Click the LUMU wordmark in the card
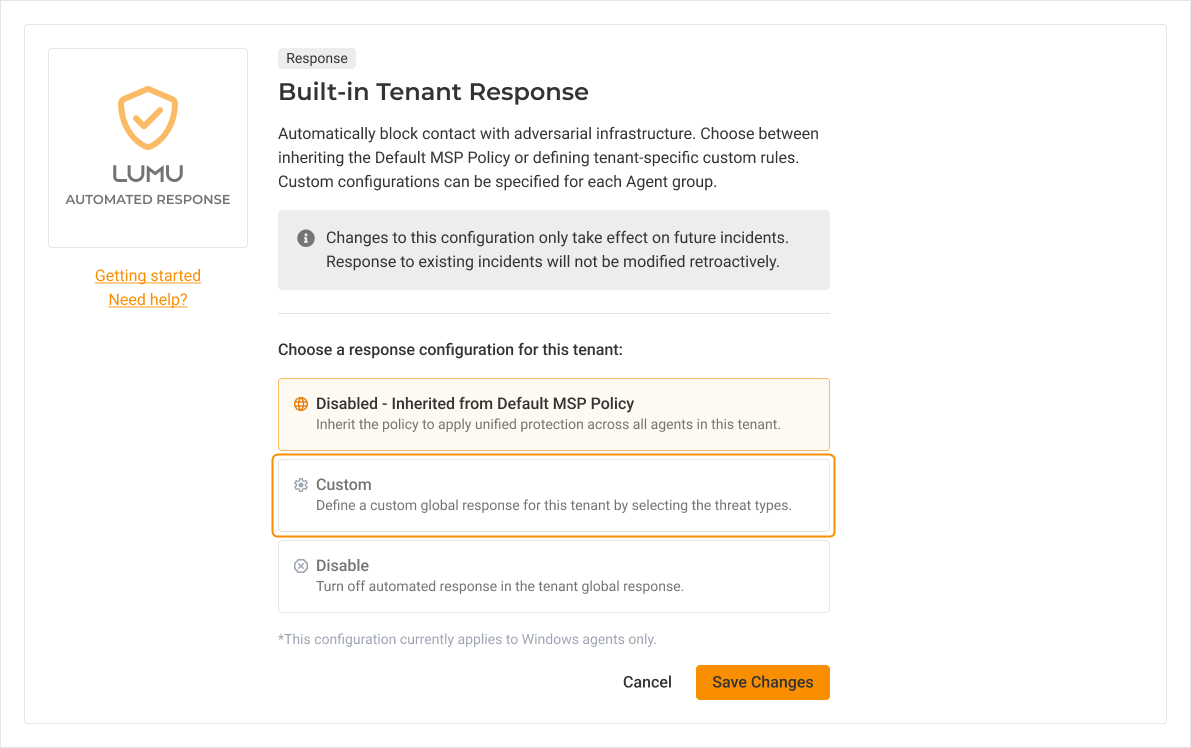1191x748 pixels. [148, 172]
